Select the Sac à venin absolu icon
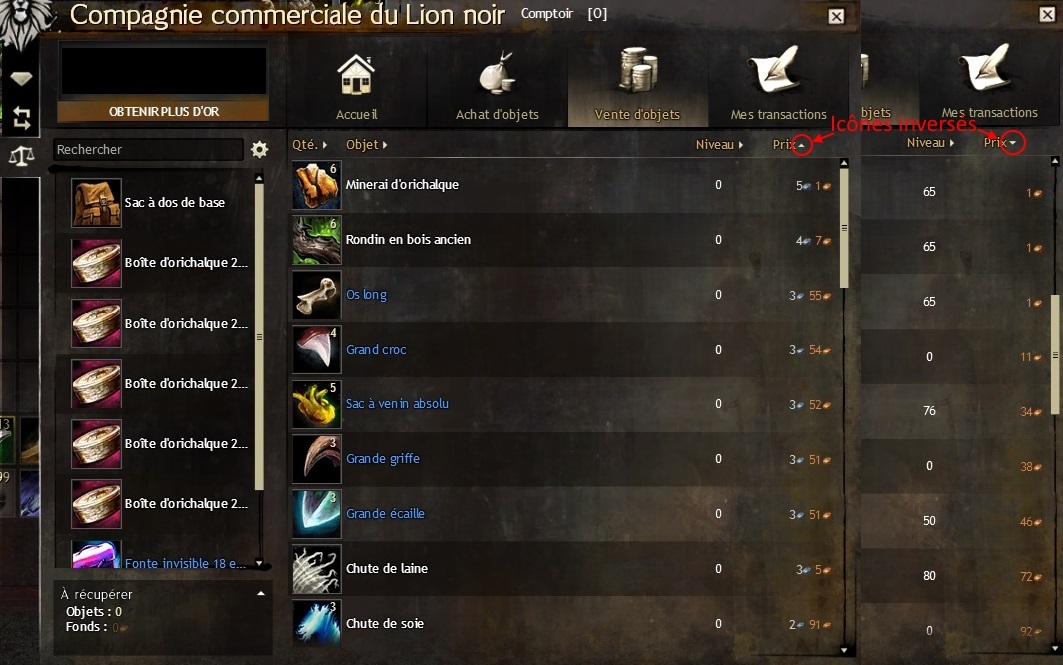 tap(317, 404)
